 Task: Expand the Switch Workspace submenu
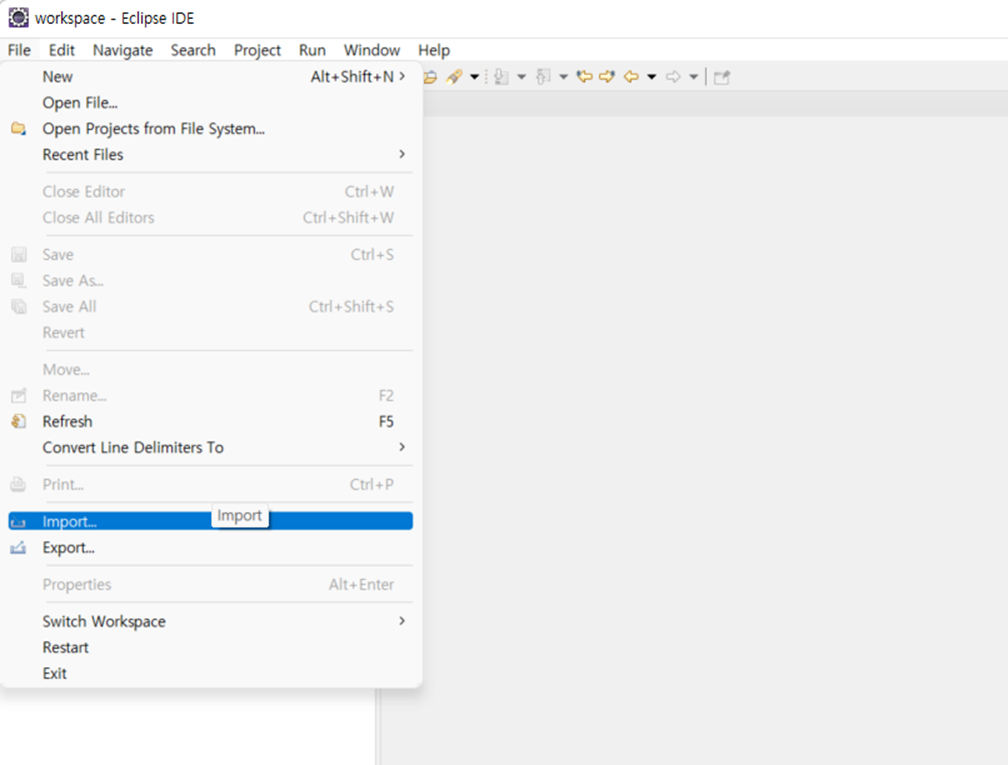click(x=210, y=622)
